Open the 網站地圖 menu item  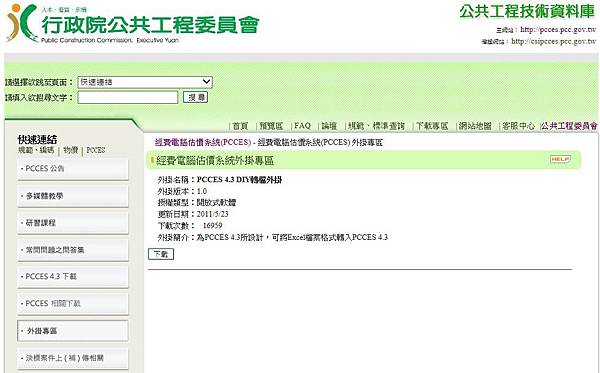coord(475,126)
